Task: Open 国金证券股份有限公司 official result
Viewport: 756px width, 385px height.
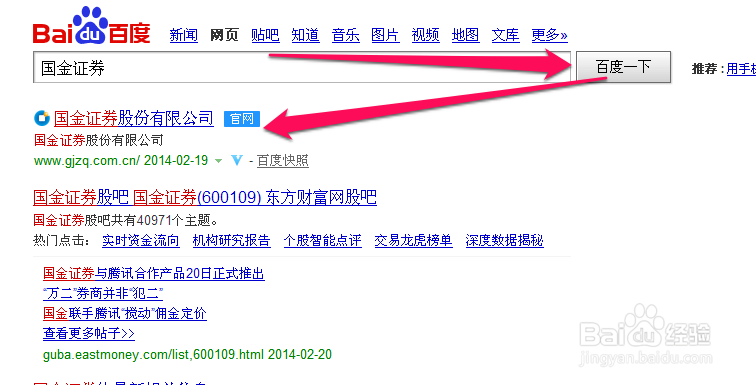Action: coord(134,118)
